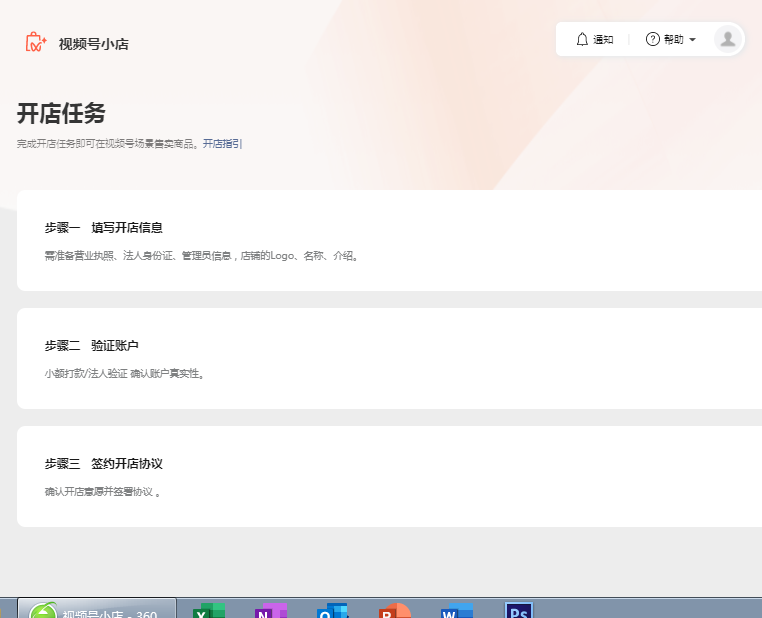Open PowerPoint from the taskbar

coord(395,610)
